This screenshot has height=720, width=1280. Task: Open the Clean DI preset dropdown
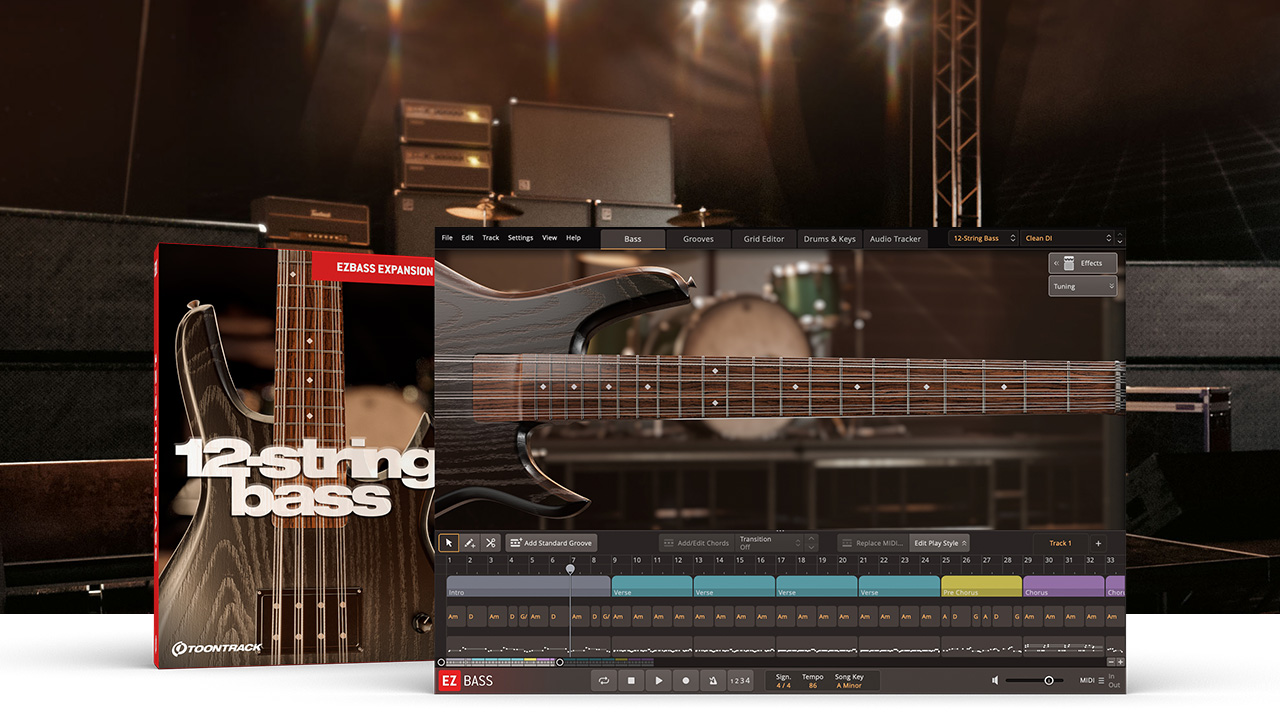(1067, 238)
